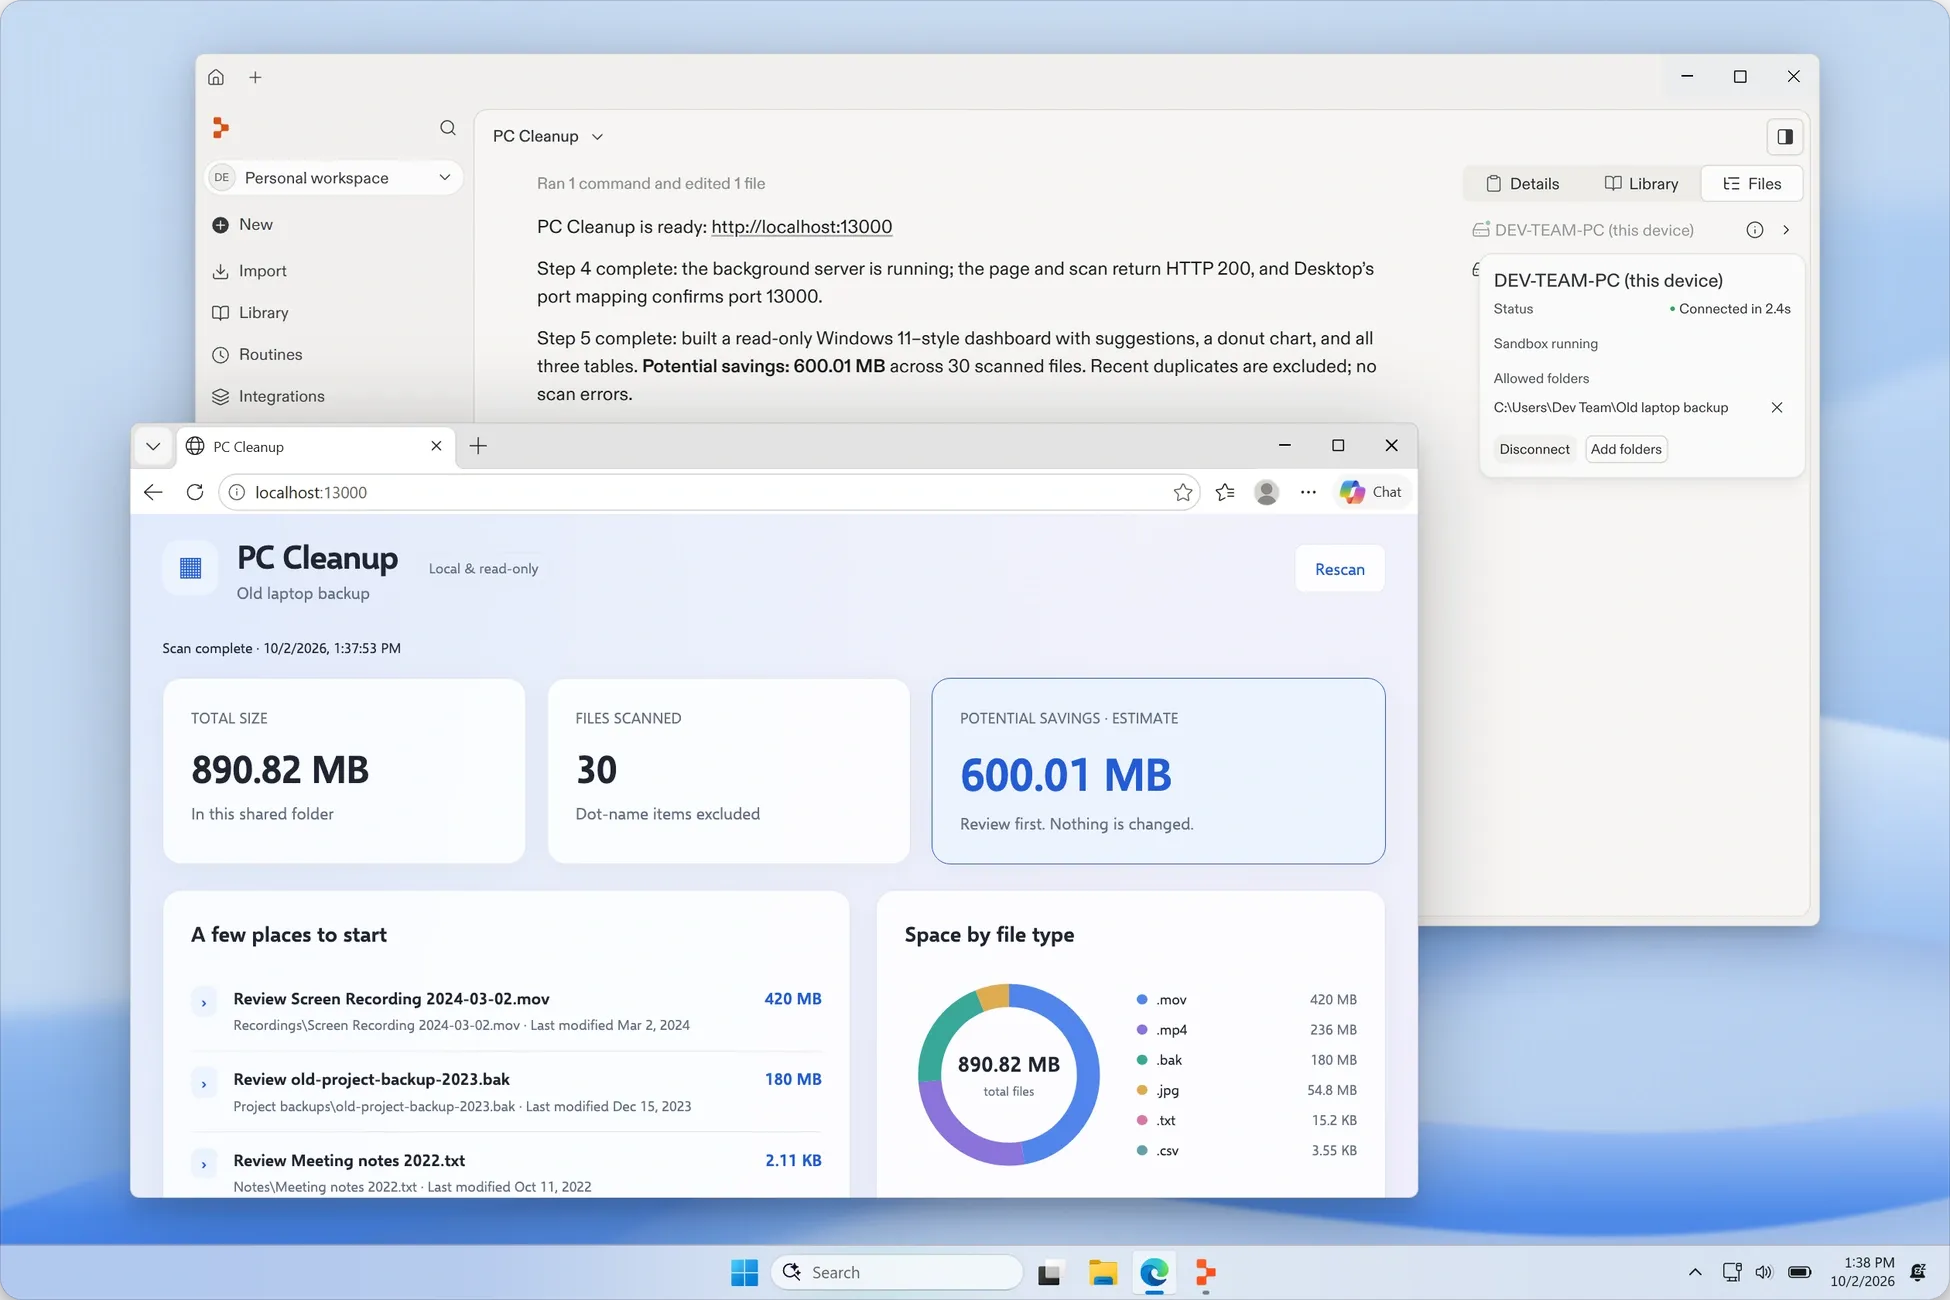Click the purple .mp4 legend dot

click(1142, 1029)
